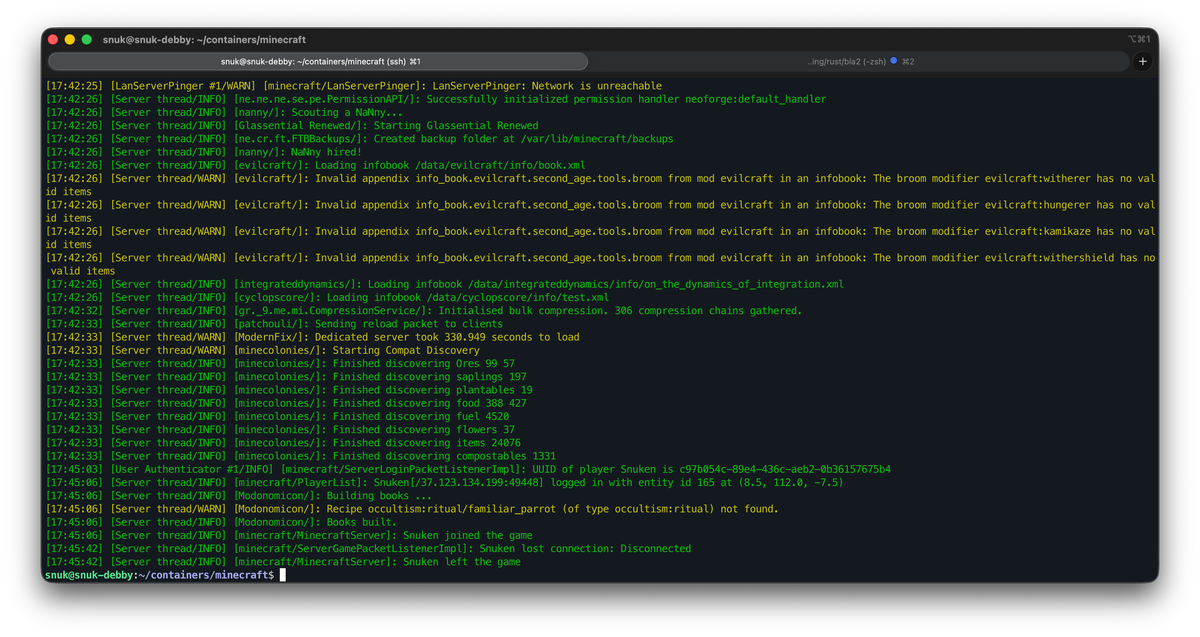1200x637 pixels.
Task: Maximize the window using the green button
Action: 87,39
